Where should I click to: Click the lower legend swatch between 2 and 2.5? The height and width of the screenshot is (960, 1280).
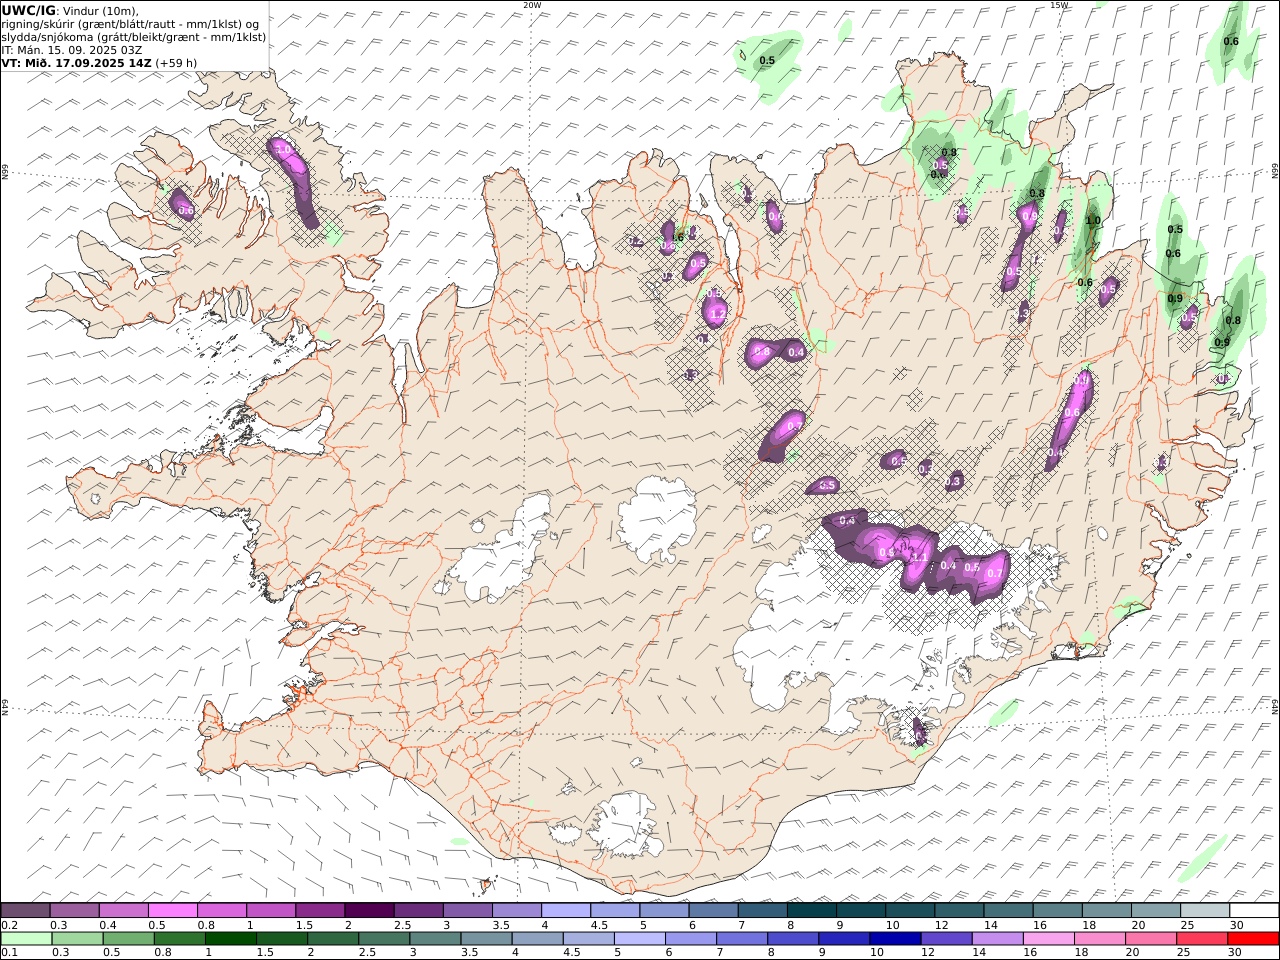(333, 938)
